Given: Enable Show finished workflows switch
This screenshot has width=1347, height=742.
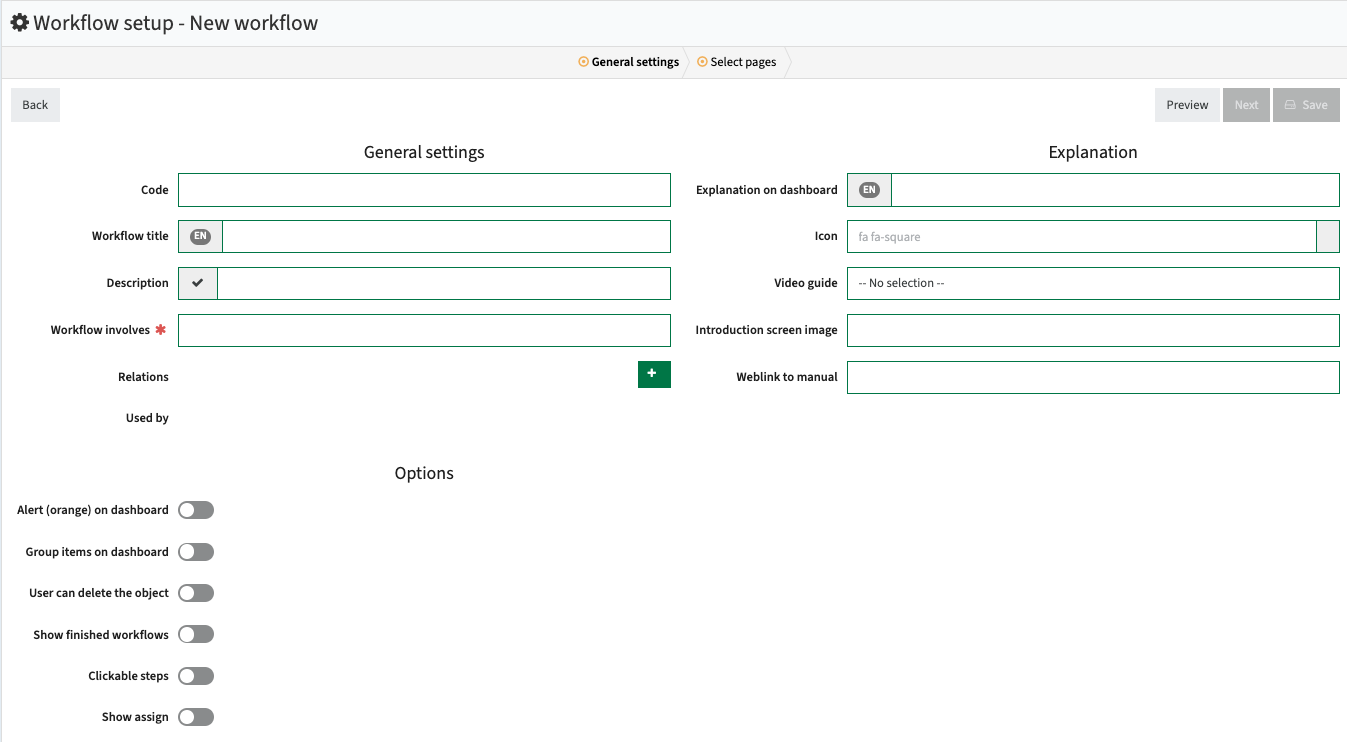Looking at the screenshot, I should point(196,634).
